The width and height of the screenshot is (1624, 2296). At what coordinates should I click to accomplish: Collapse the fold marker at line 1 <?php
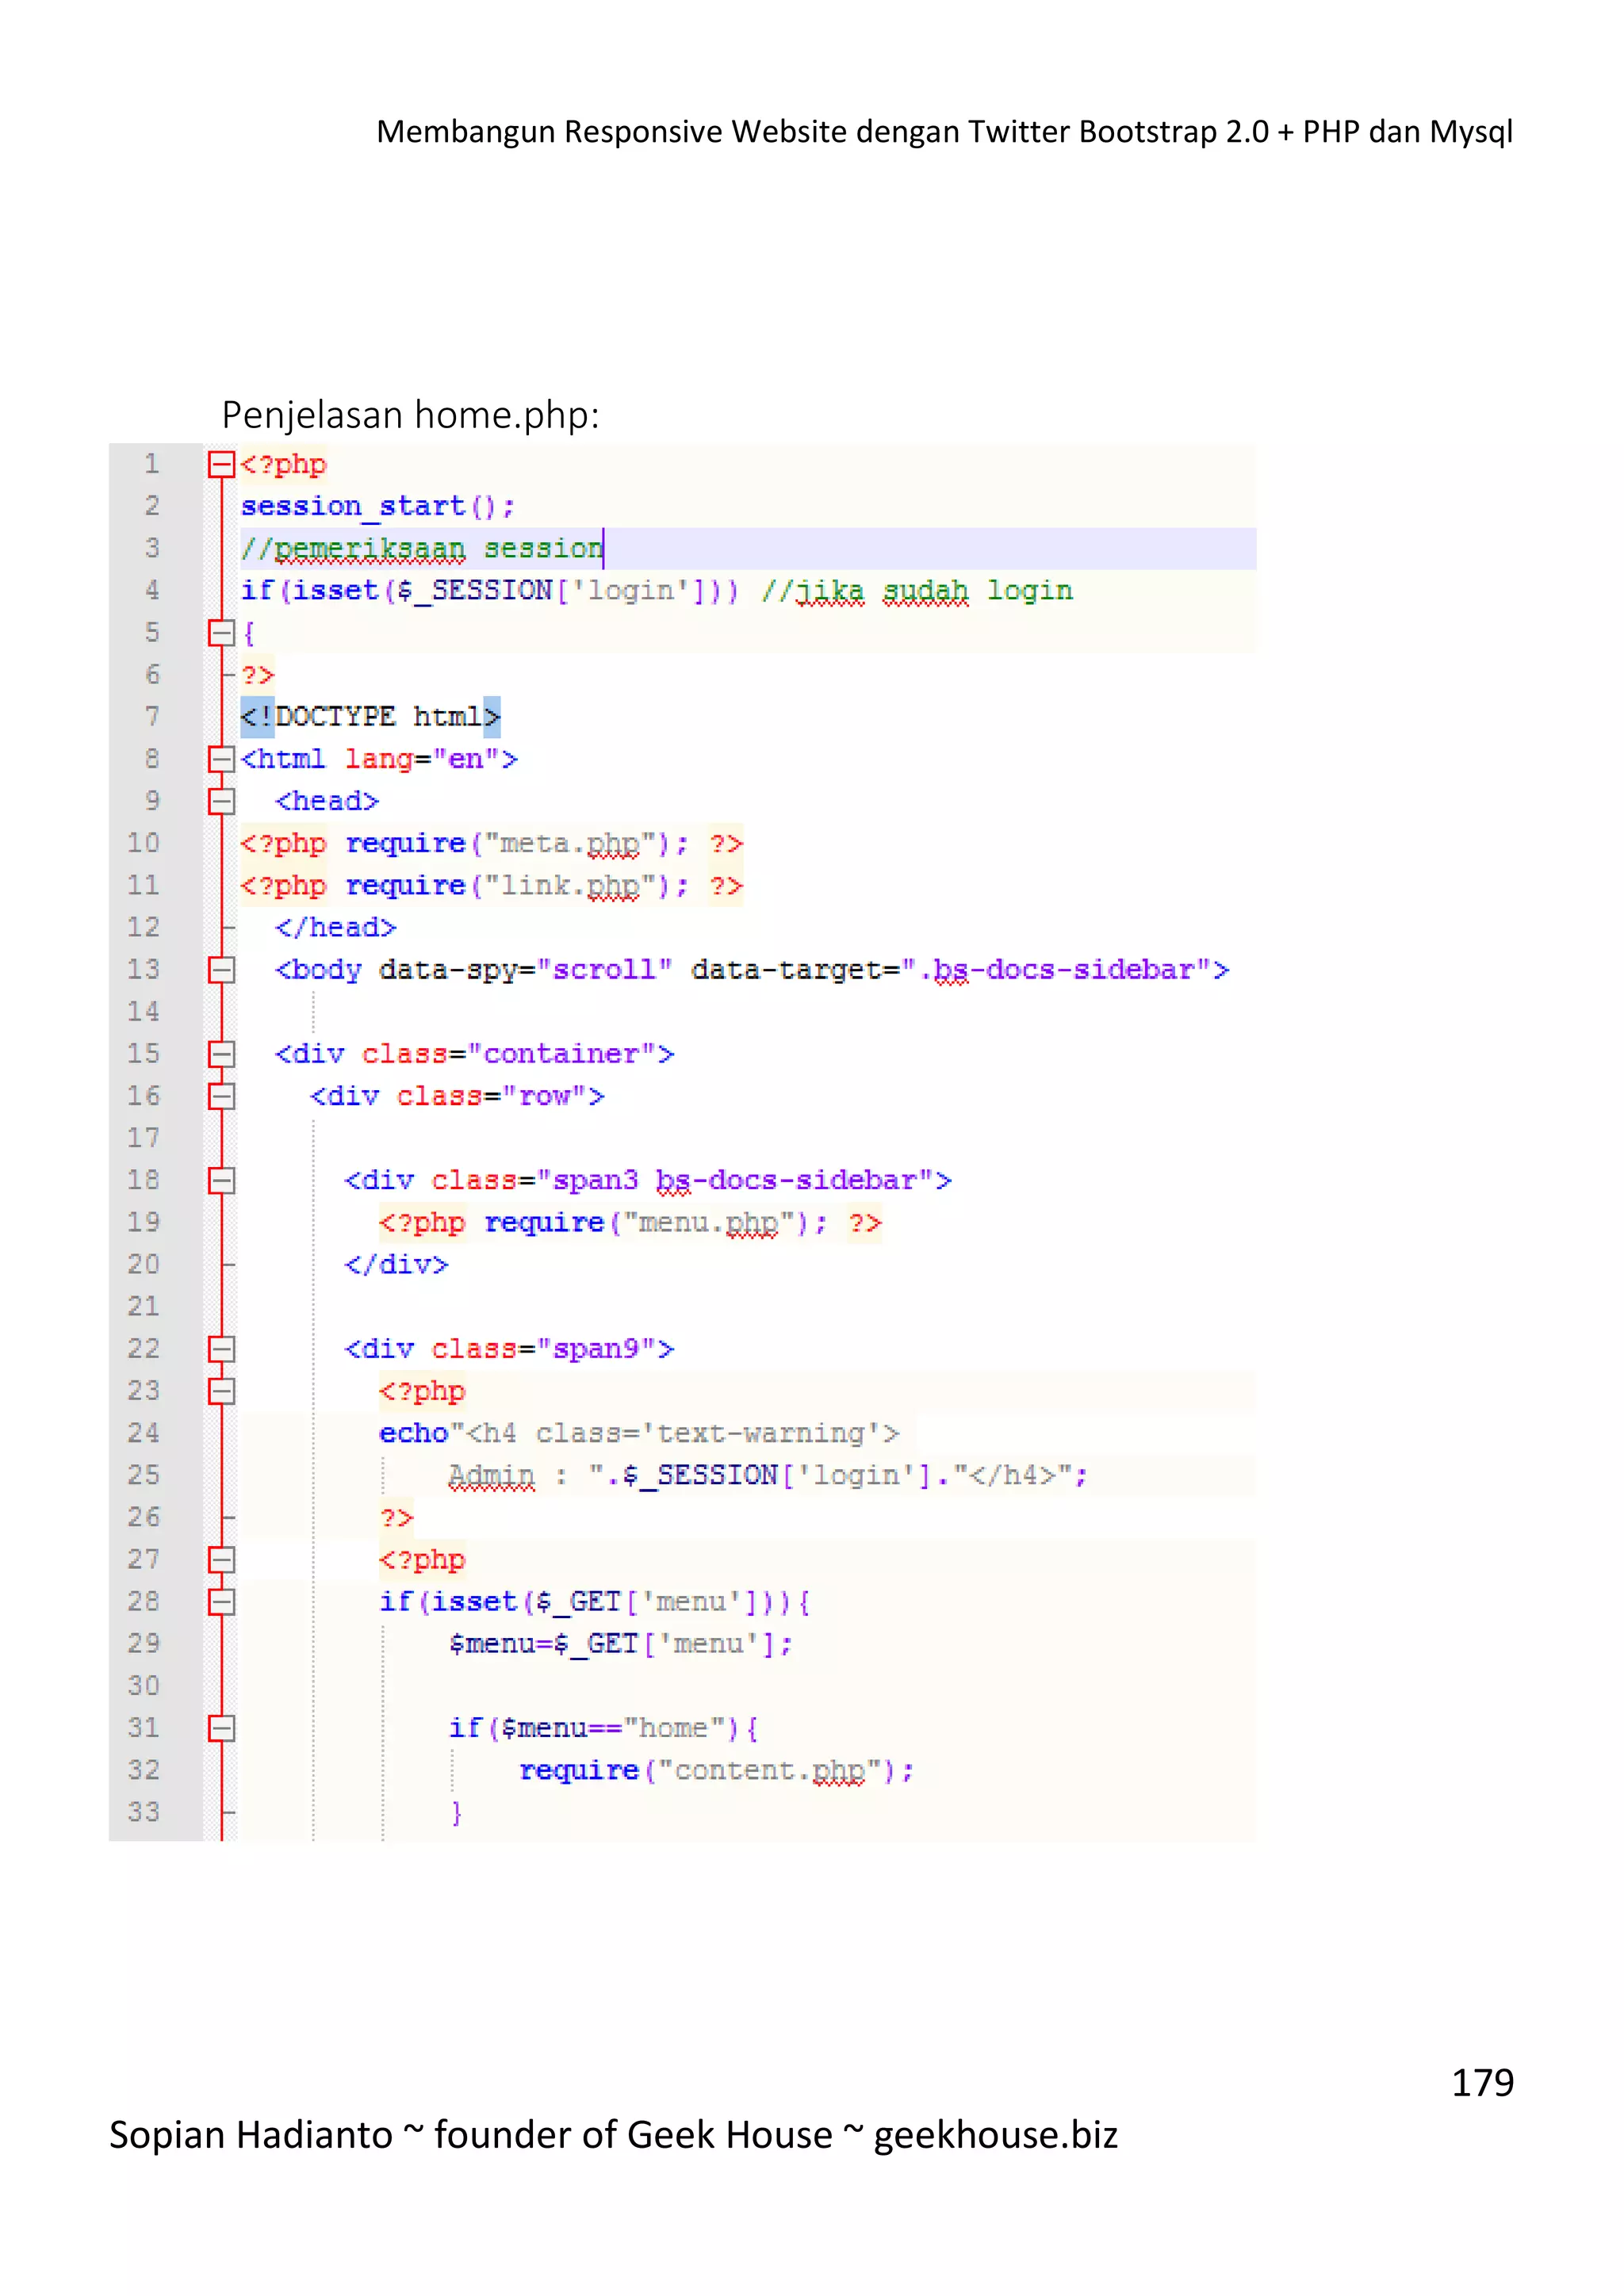[x=221, y=464]
